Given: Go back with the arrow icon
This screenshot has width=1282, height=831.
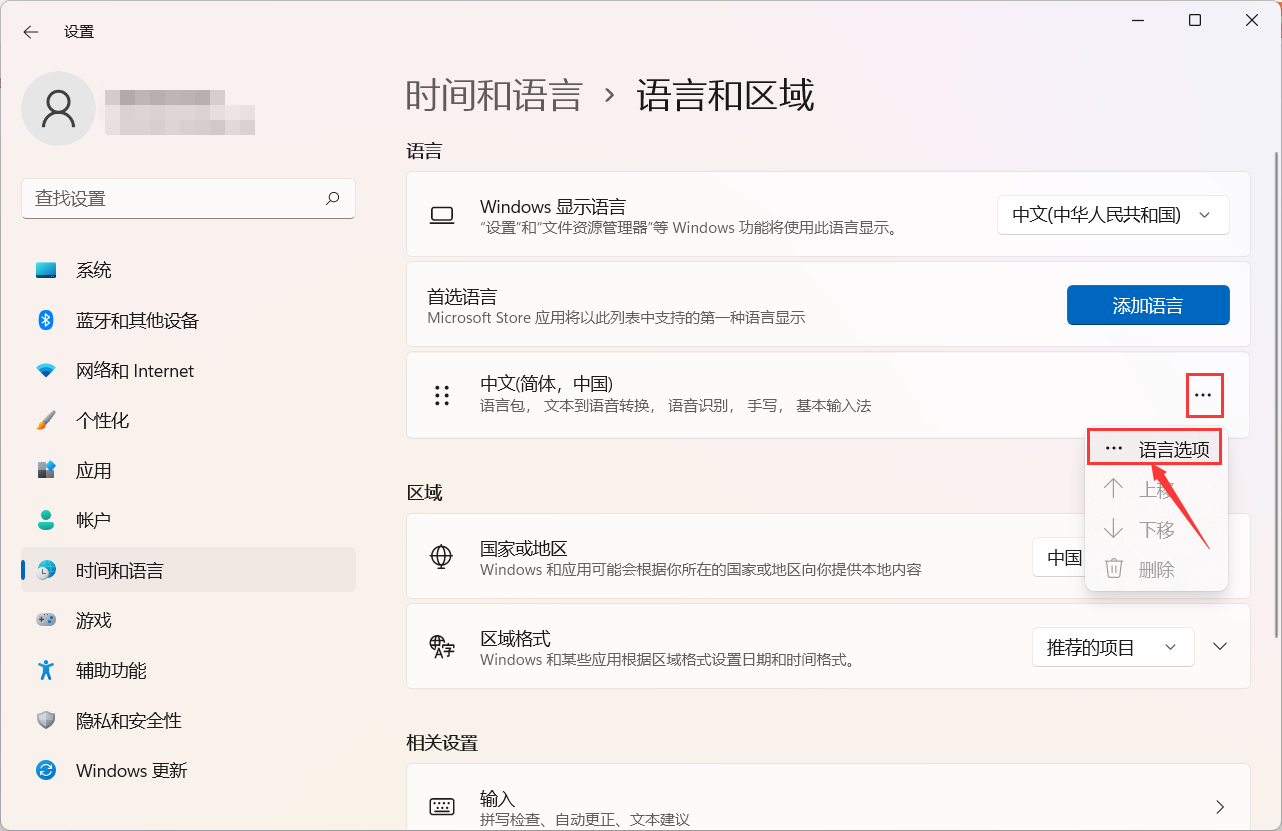Looking at the screenshot, I should (x=31, y=32).
